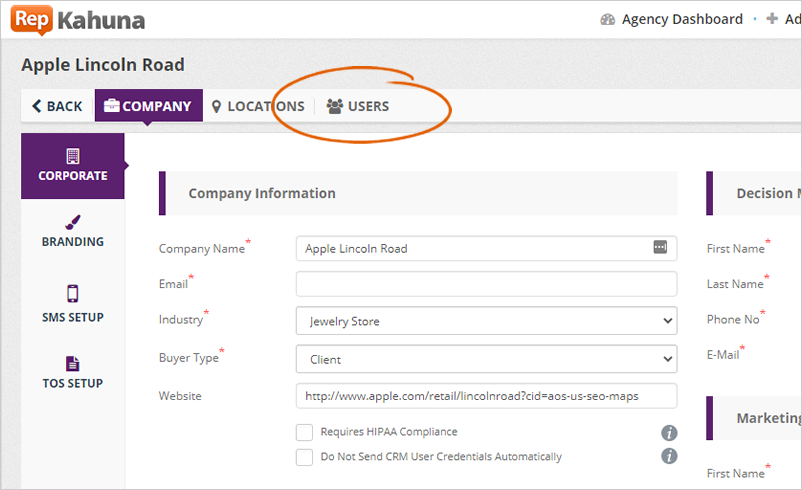Click the Website URL field

(x=486, y=396)
